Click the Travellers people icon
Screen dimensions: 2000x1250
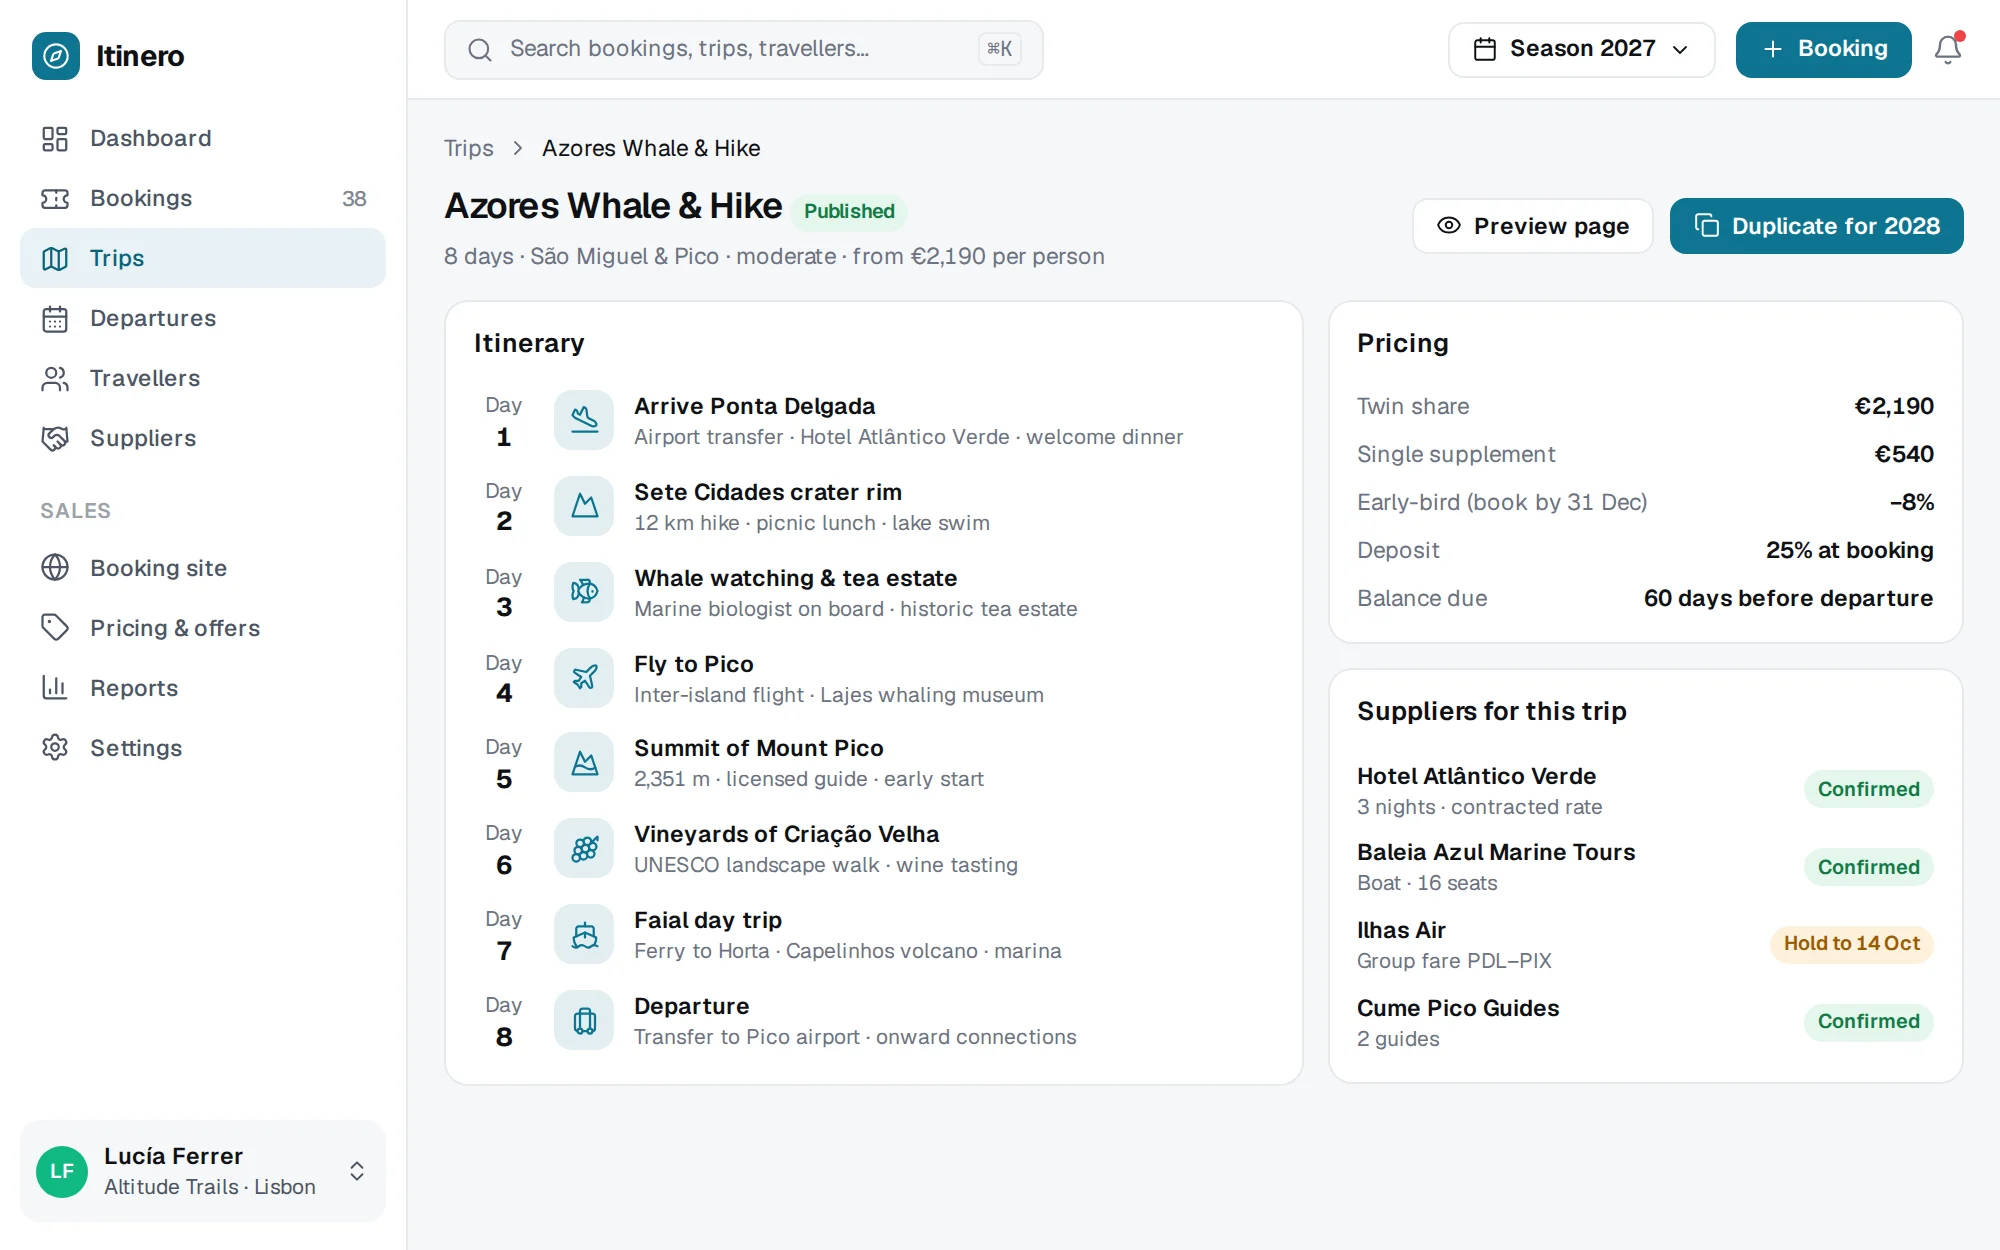pos(55,378)
